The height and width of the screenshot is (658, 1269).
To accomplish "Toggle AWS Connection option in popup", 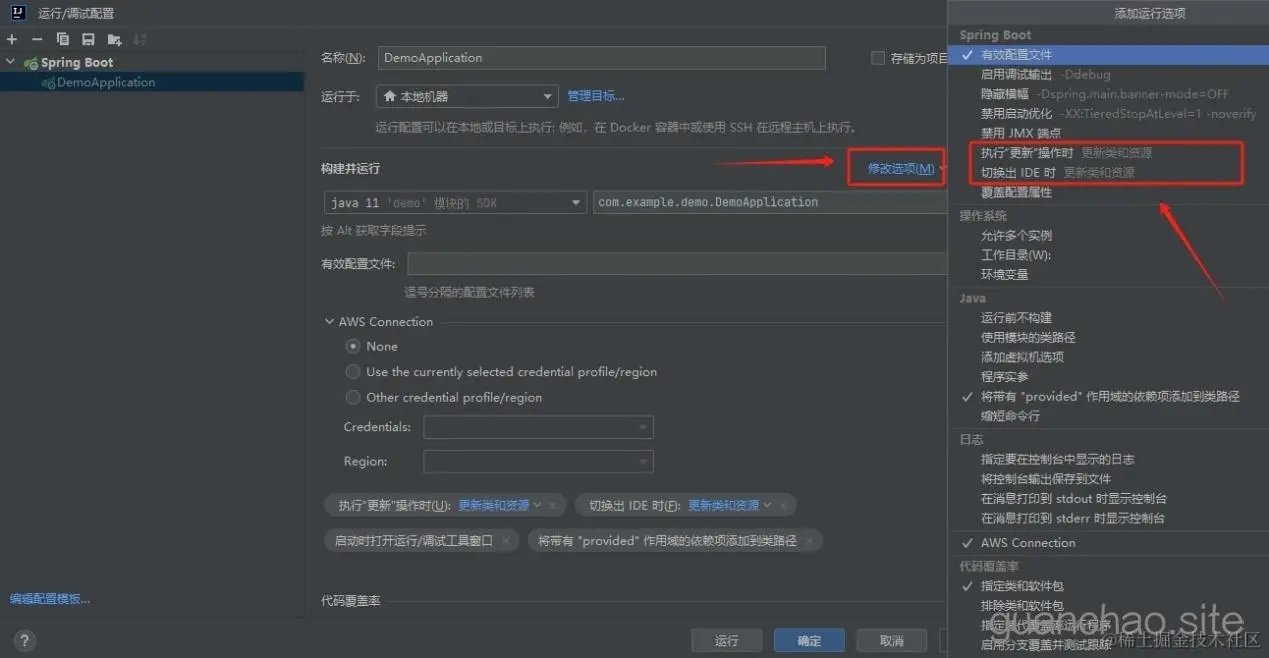I will pos(1108,543).
